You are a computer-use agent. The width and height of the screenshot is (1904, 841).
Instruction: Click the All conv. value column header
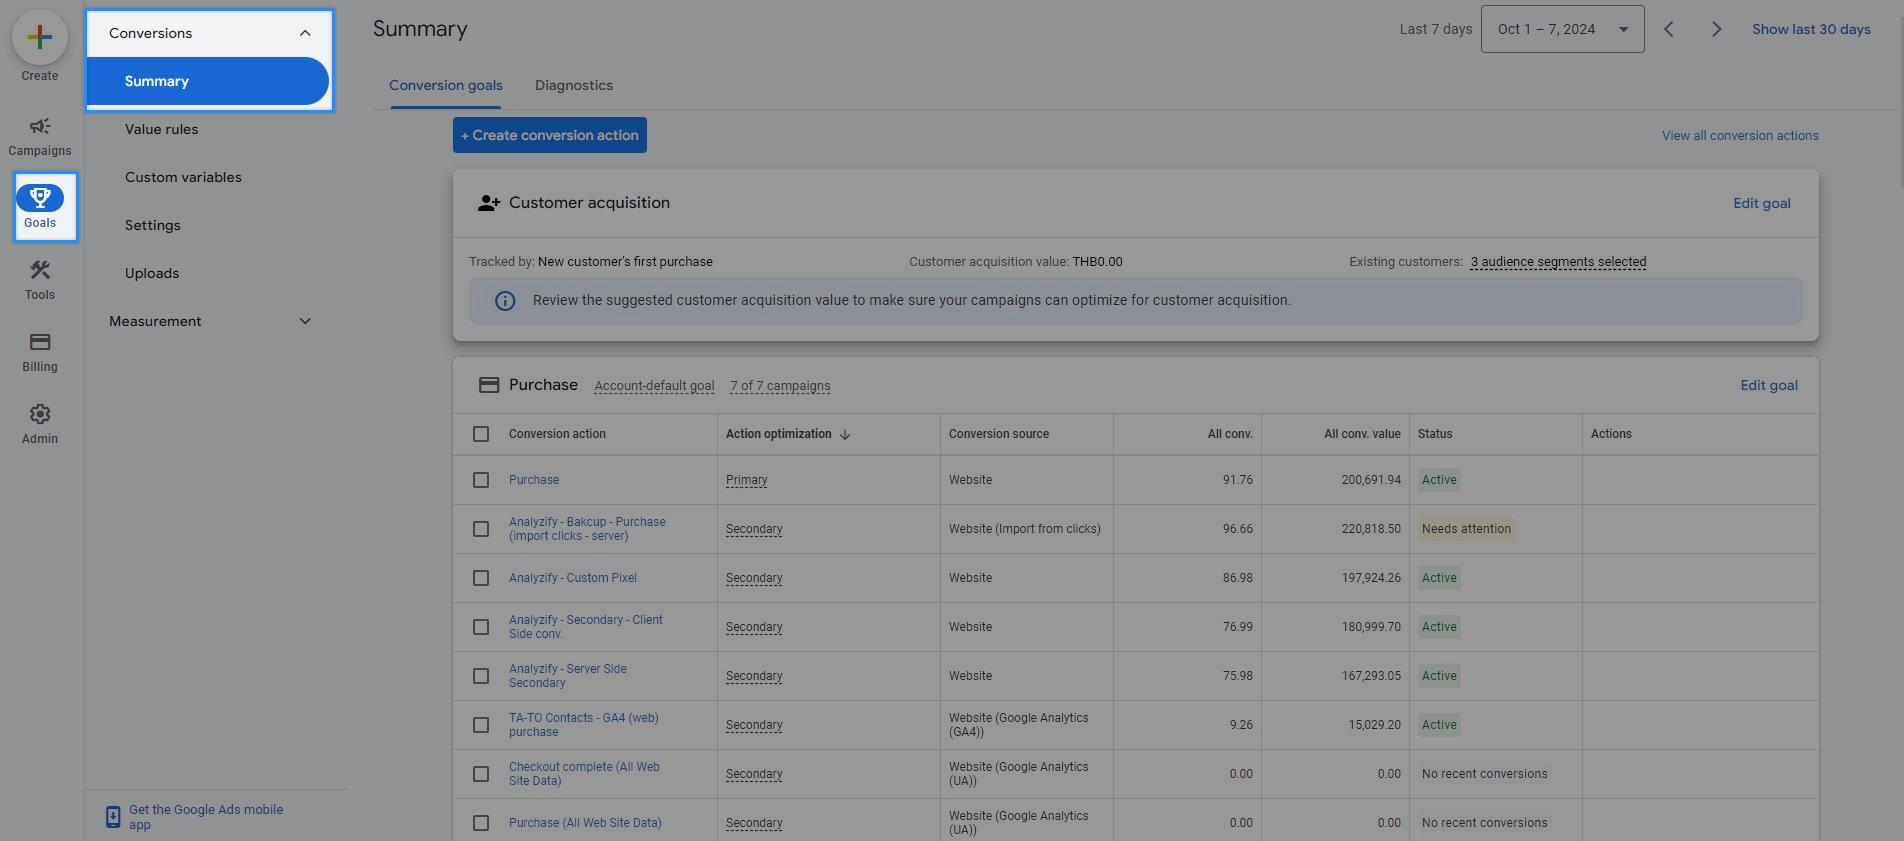1362,434
